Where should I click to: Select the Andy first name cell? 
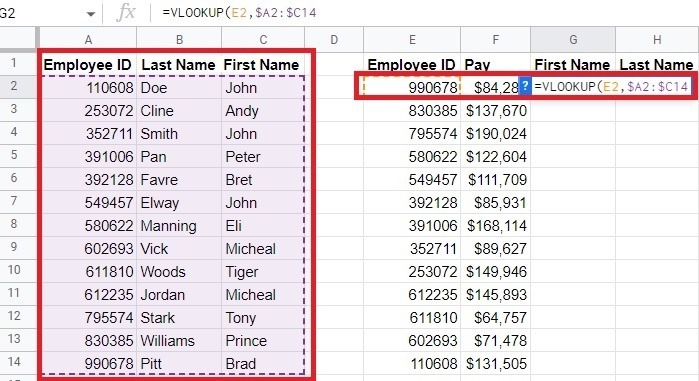tap(263, 111)
